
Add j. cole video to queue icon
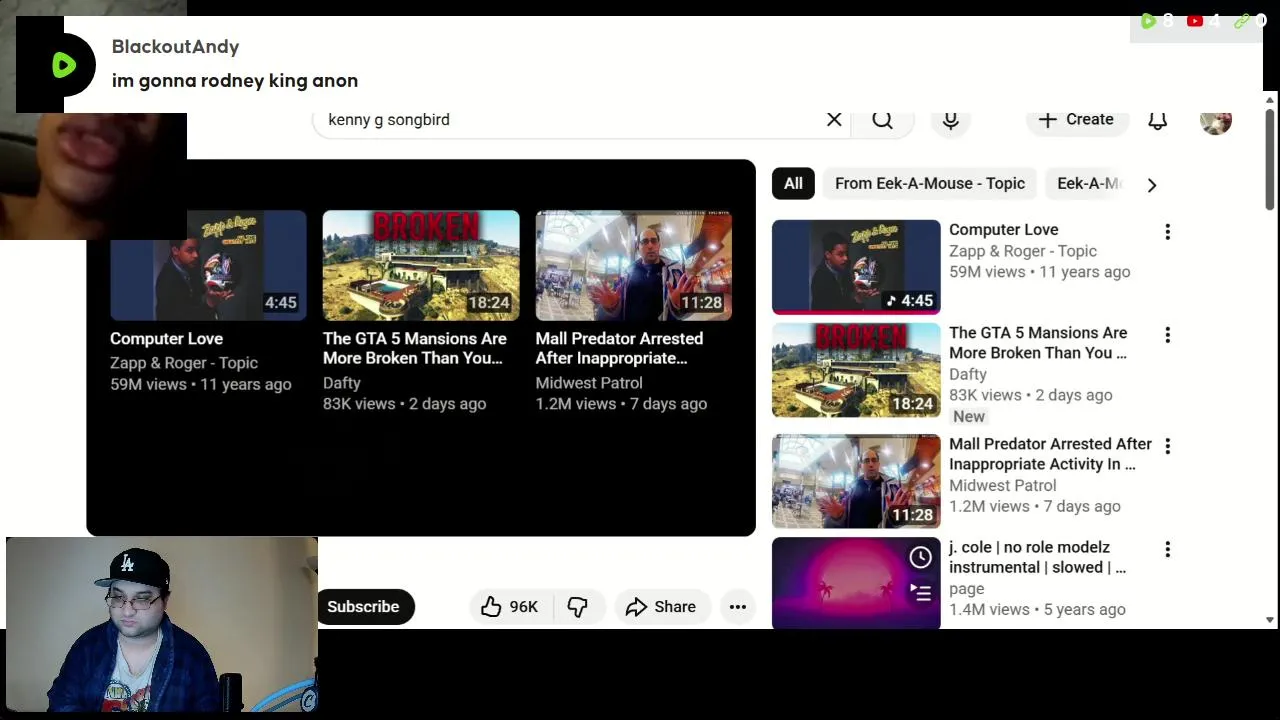[x=921, y=593]
